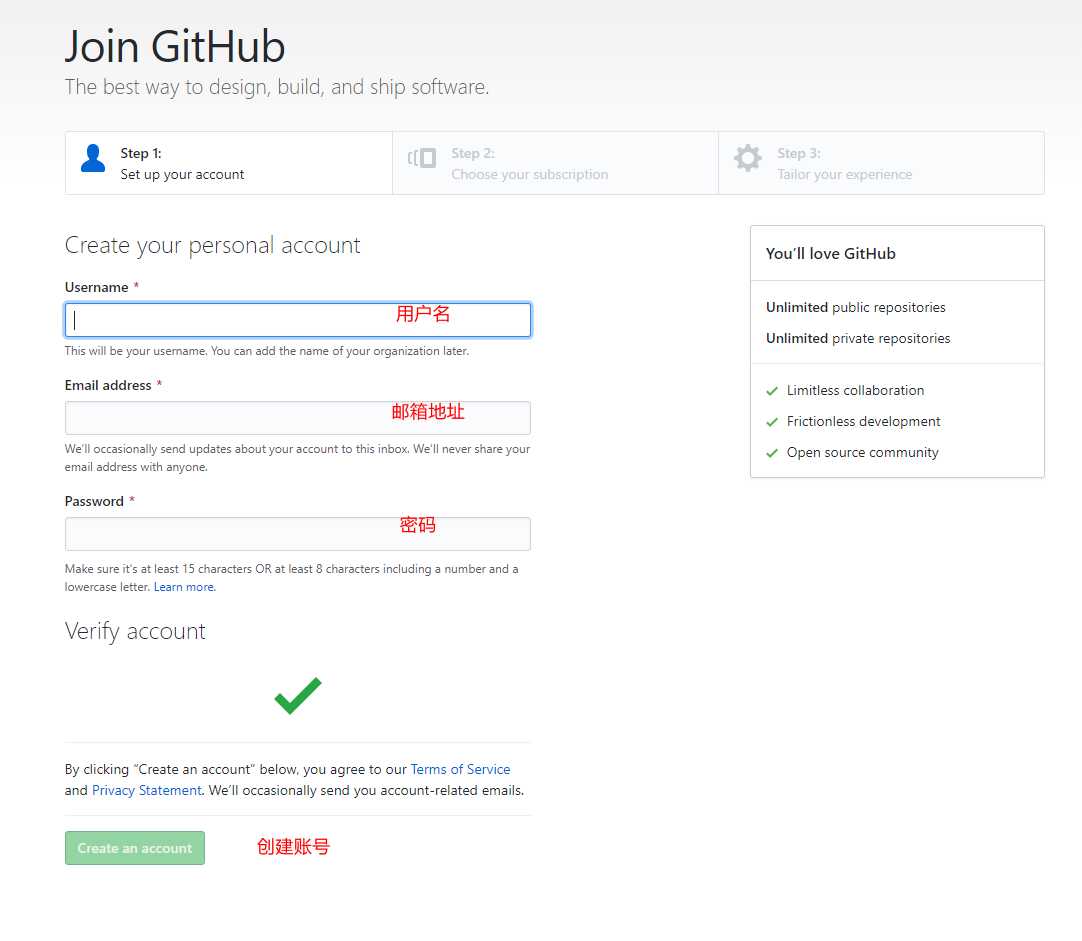Click the Email address field label
Screen dimensions: 1082x941
(108, 386)
